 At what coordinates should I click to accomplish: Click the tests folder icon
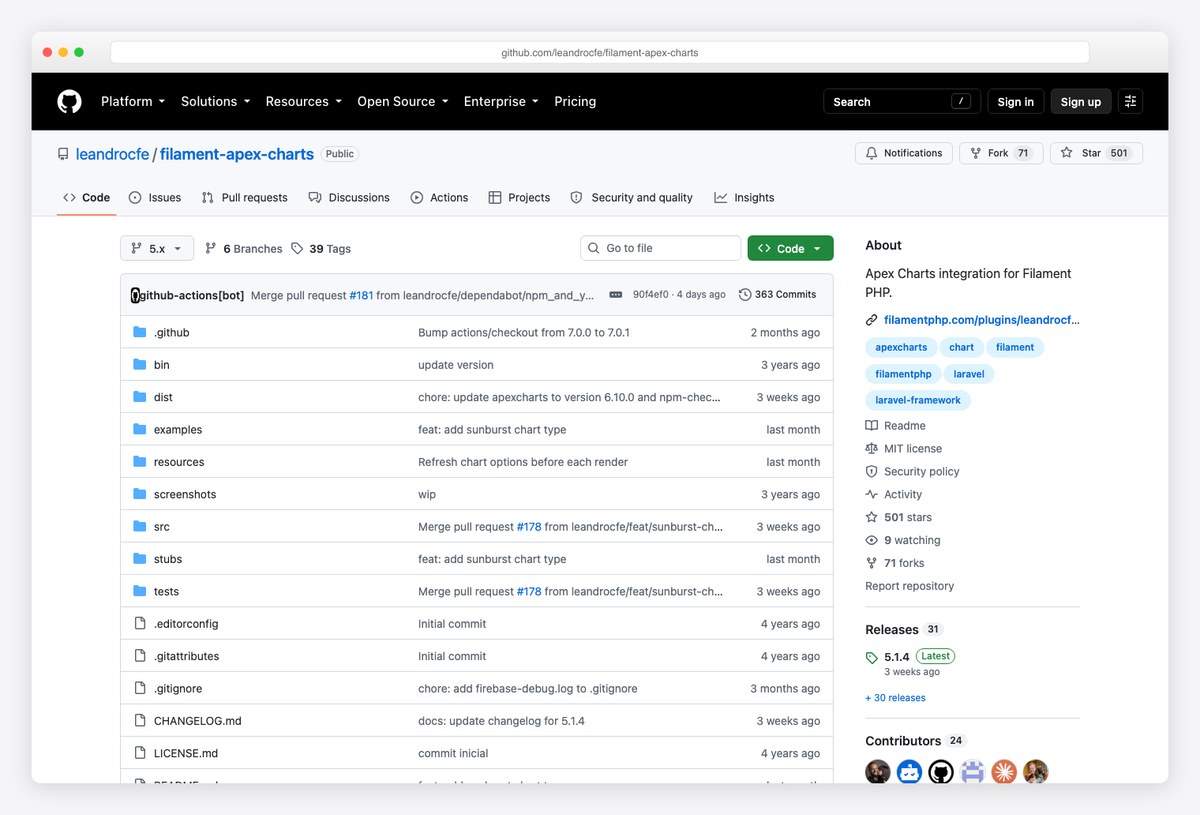pyautogui.click(x=140, y=591)
